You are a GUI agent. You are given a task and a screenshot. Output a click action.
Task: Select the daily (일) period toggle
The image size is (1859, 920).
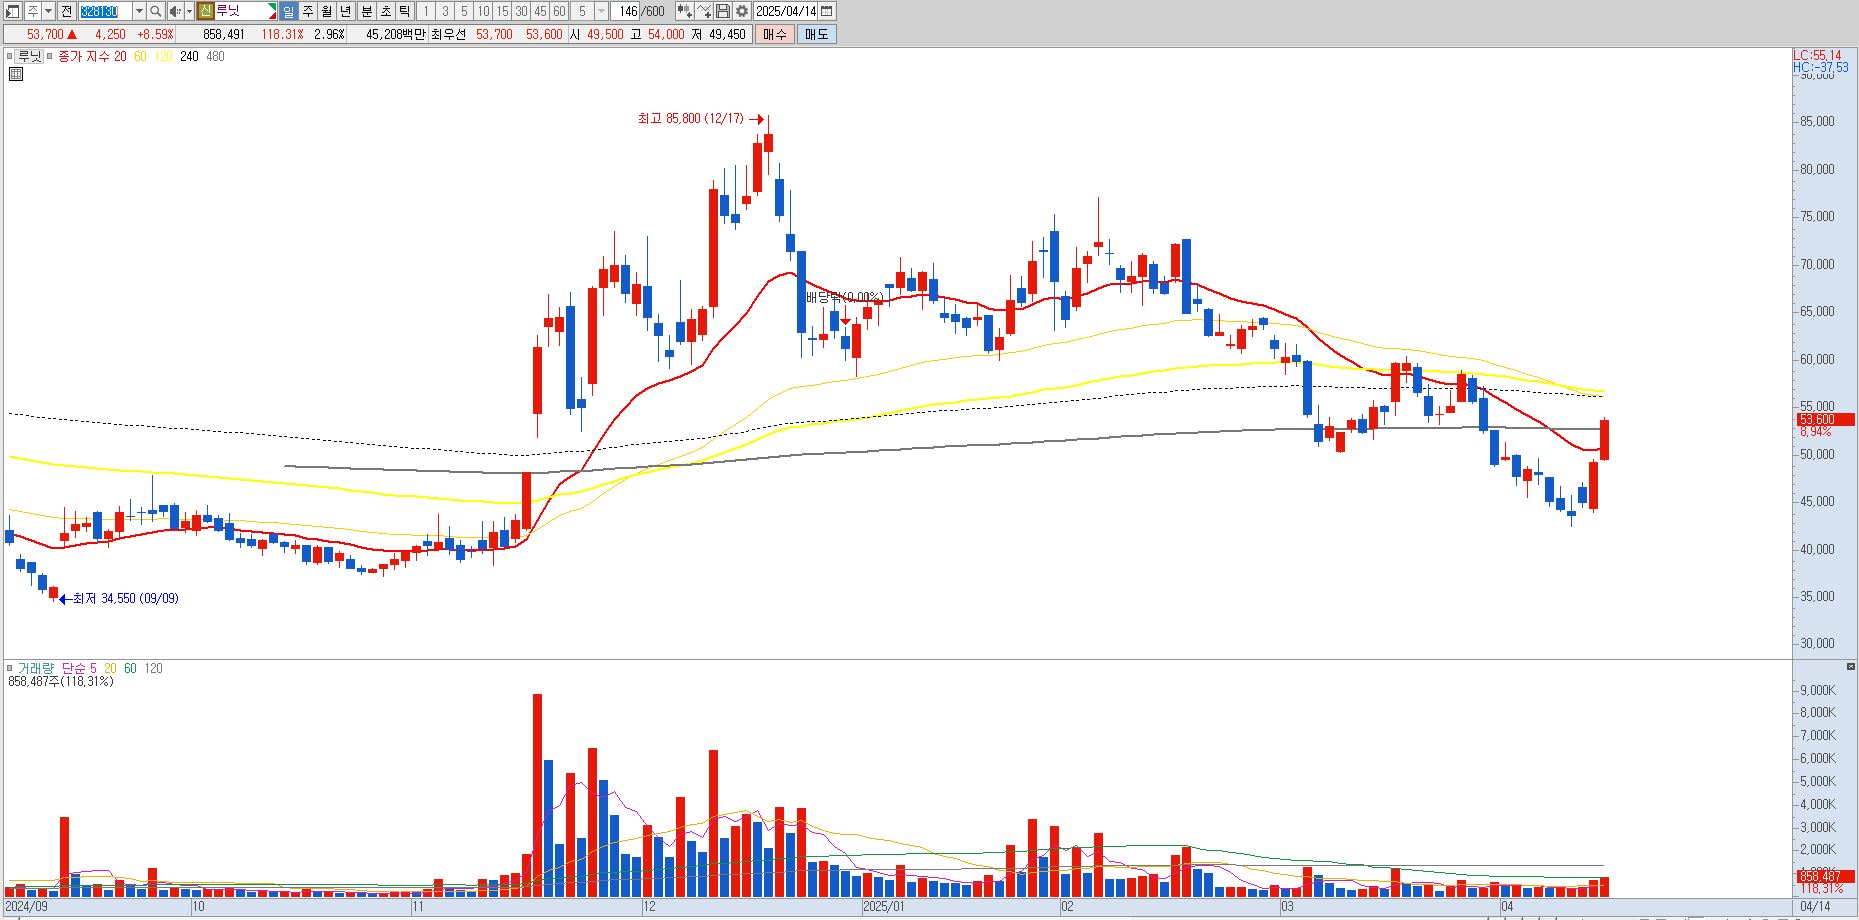click(x=288, y=11)
